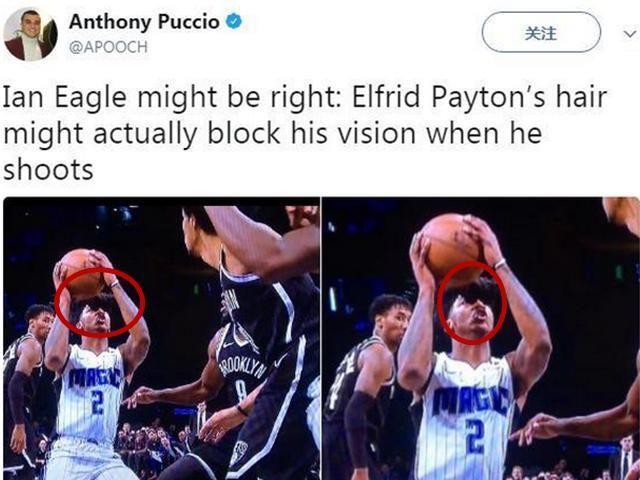Open the right tweet photo
The image size is (640, 480).
click(x=481, y=338)
